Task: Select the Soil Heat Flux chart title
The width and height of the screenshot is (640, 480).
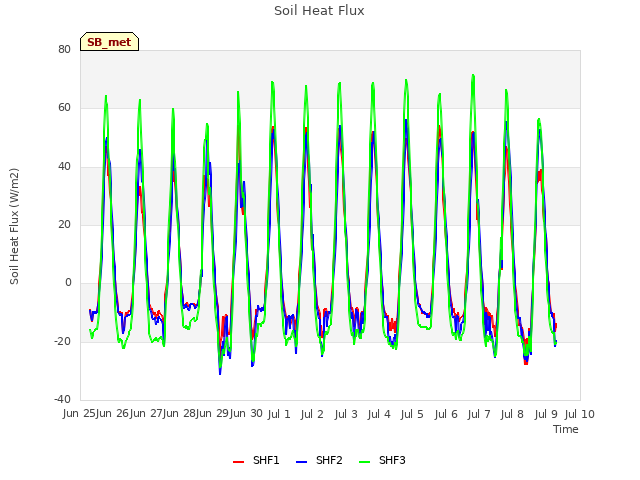Action: pos(319,11)
